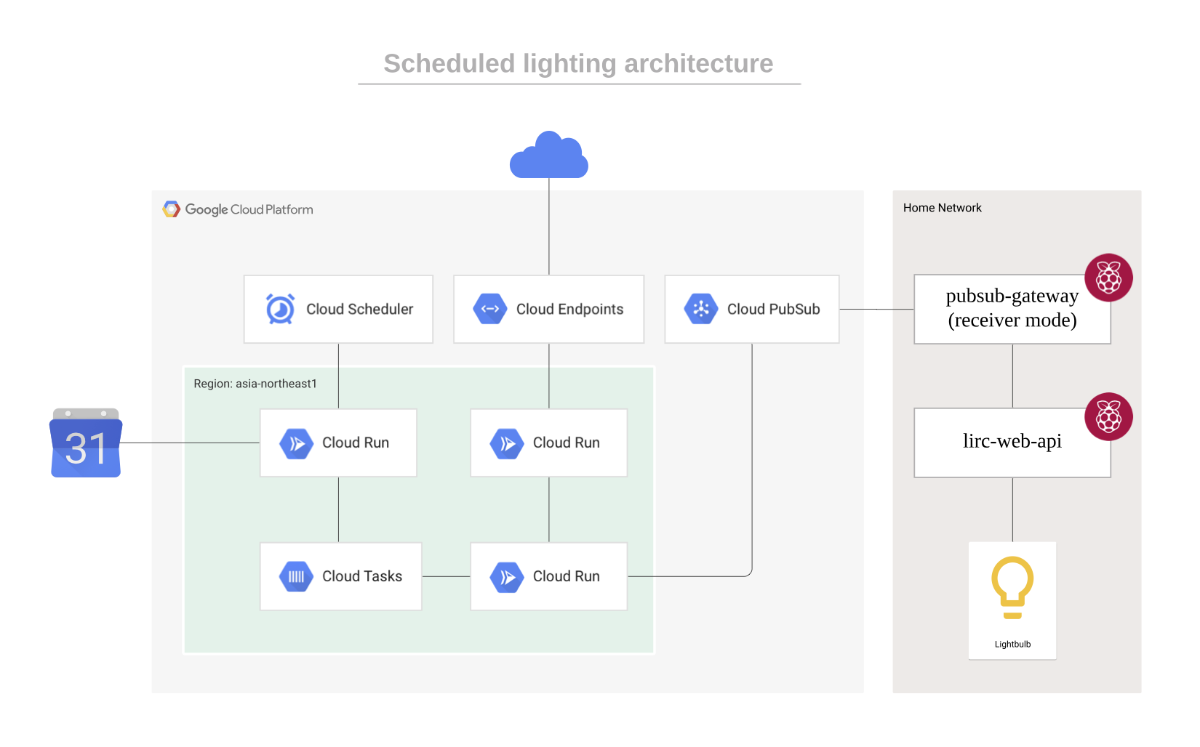Select the Cloud Endpoints hexagon icon

[490, 309]
